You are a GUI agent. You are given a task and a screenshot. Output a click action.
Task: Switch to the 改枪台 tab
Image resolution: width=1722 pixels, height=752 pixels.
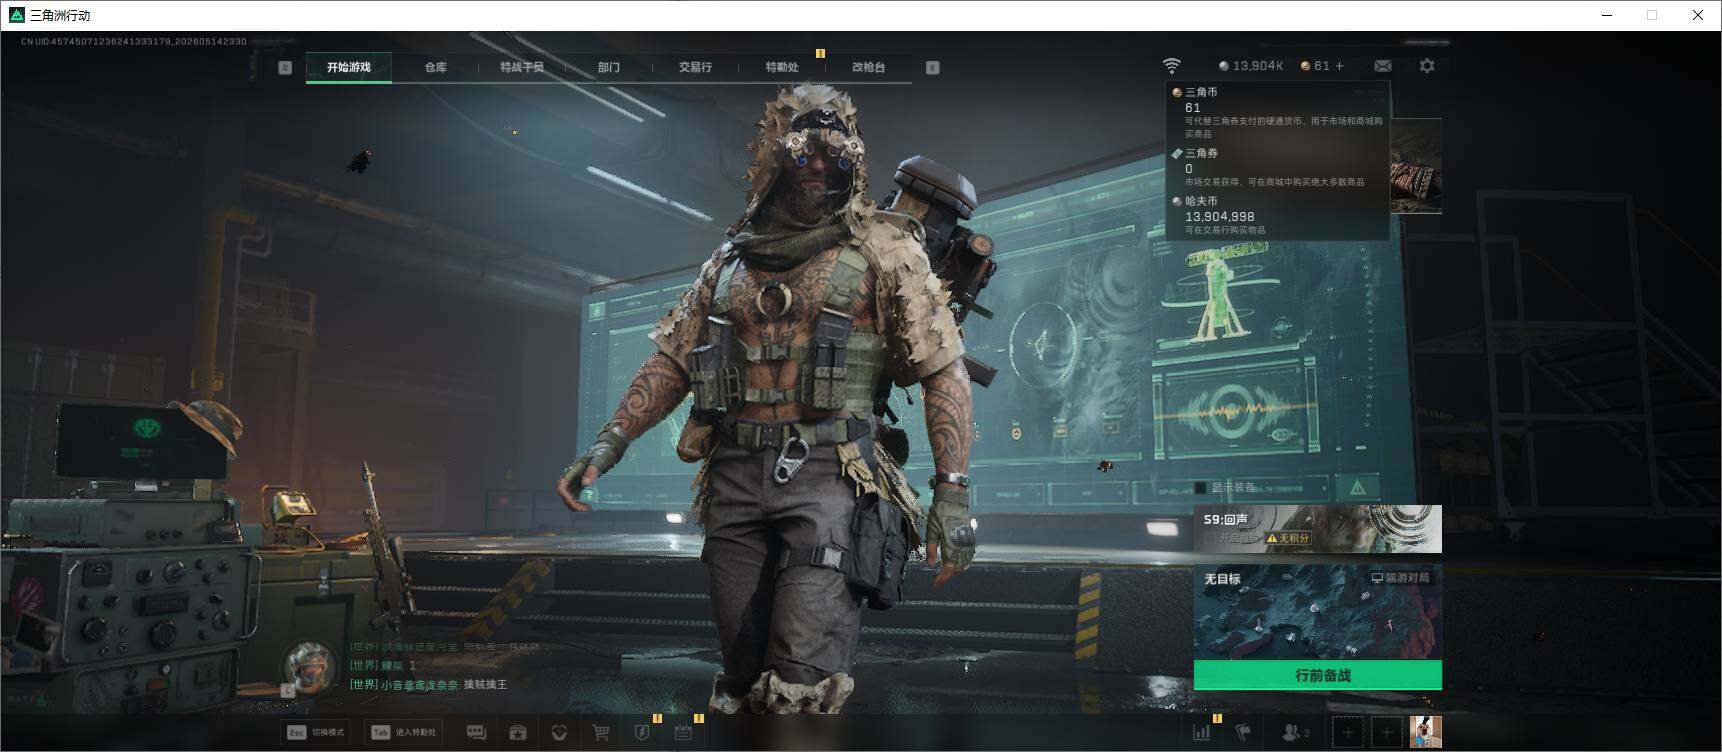point(868,67)
